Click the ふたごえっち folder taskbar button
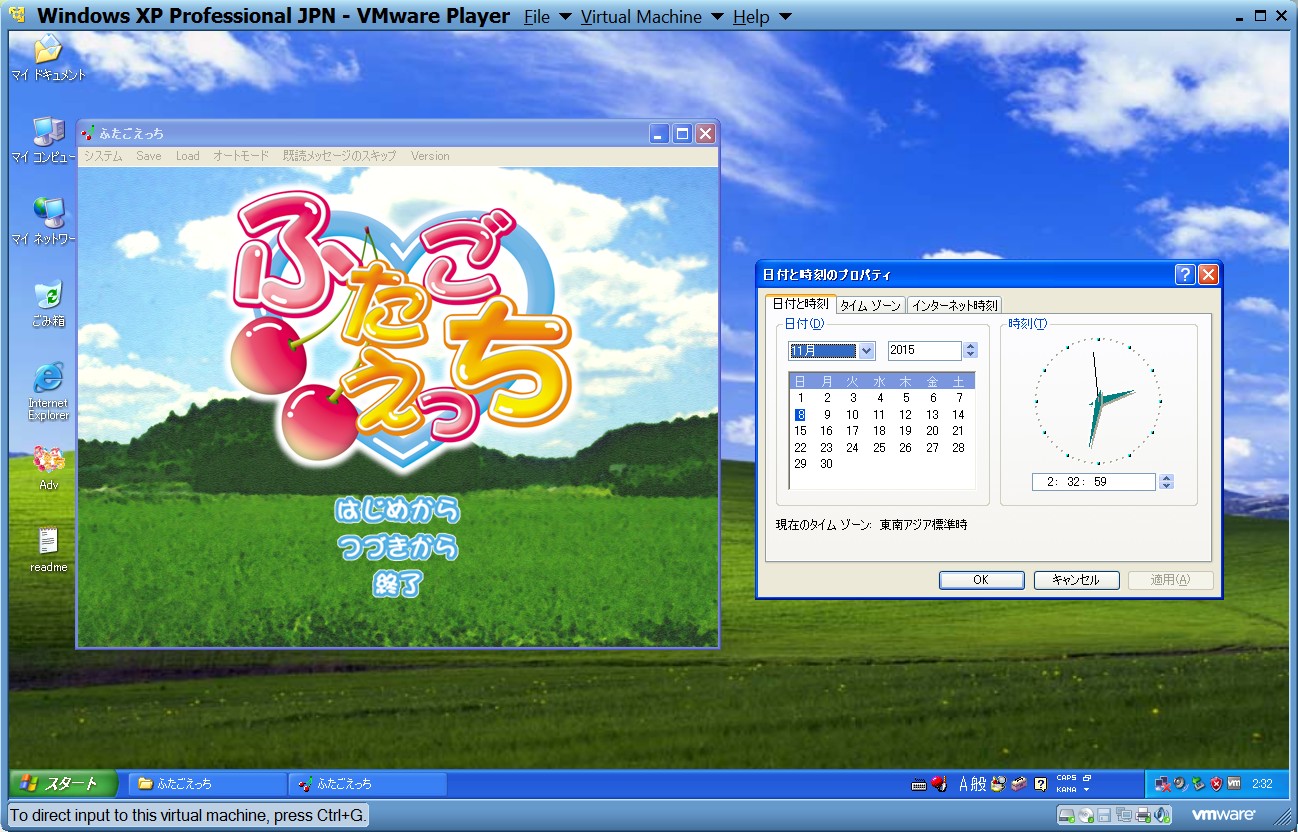 [x=207, y=784]
